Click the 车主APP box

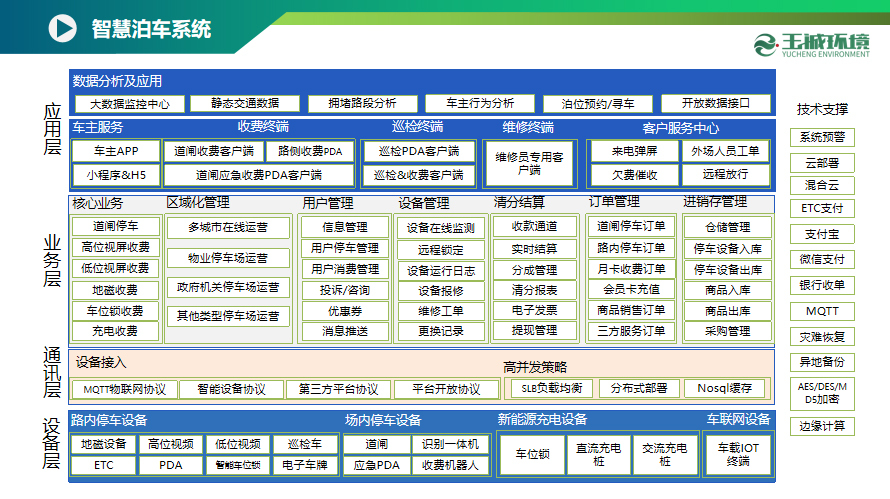tap(115, 151)
